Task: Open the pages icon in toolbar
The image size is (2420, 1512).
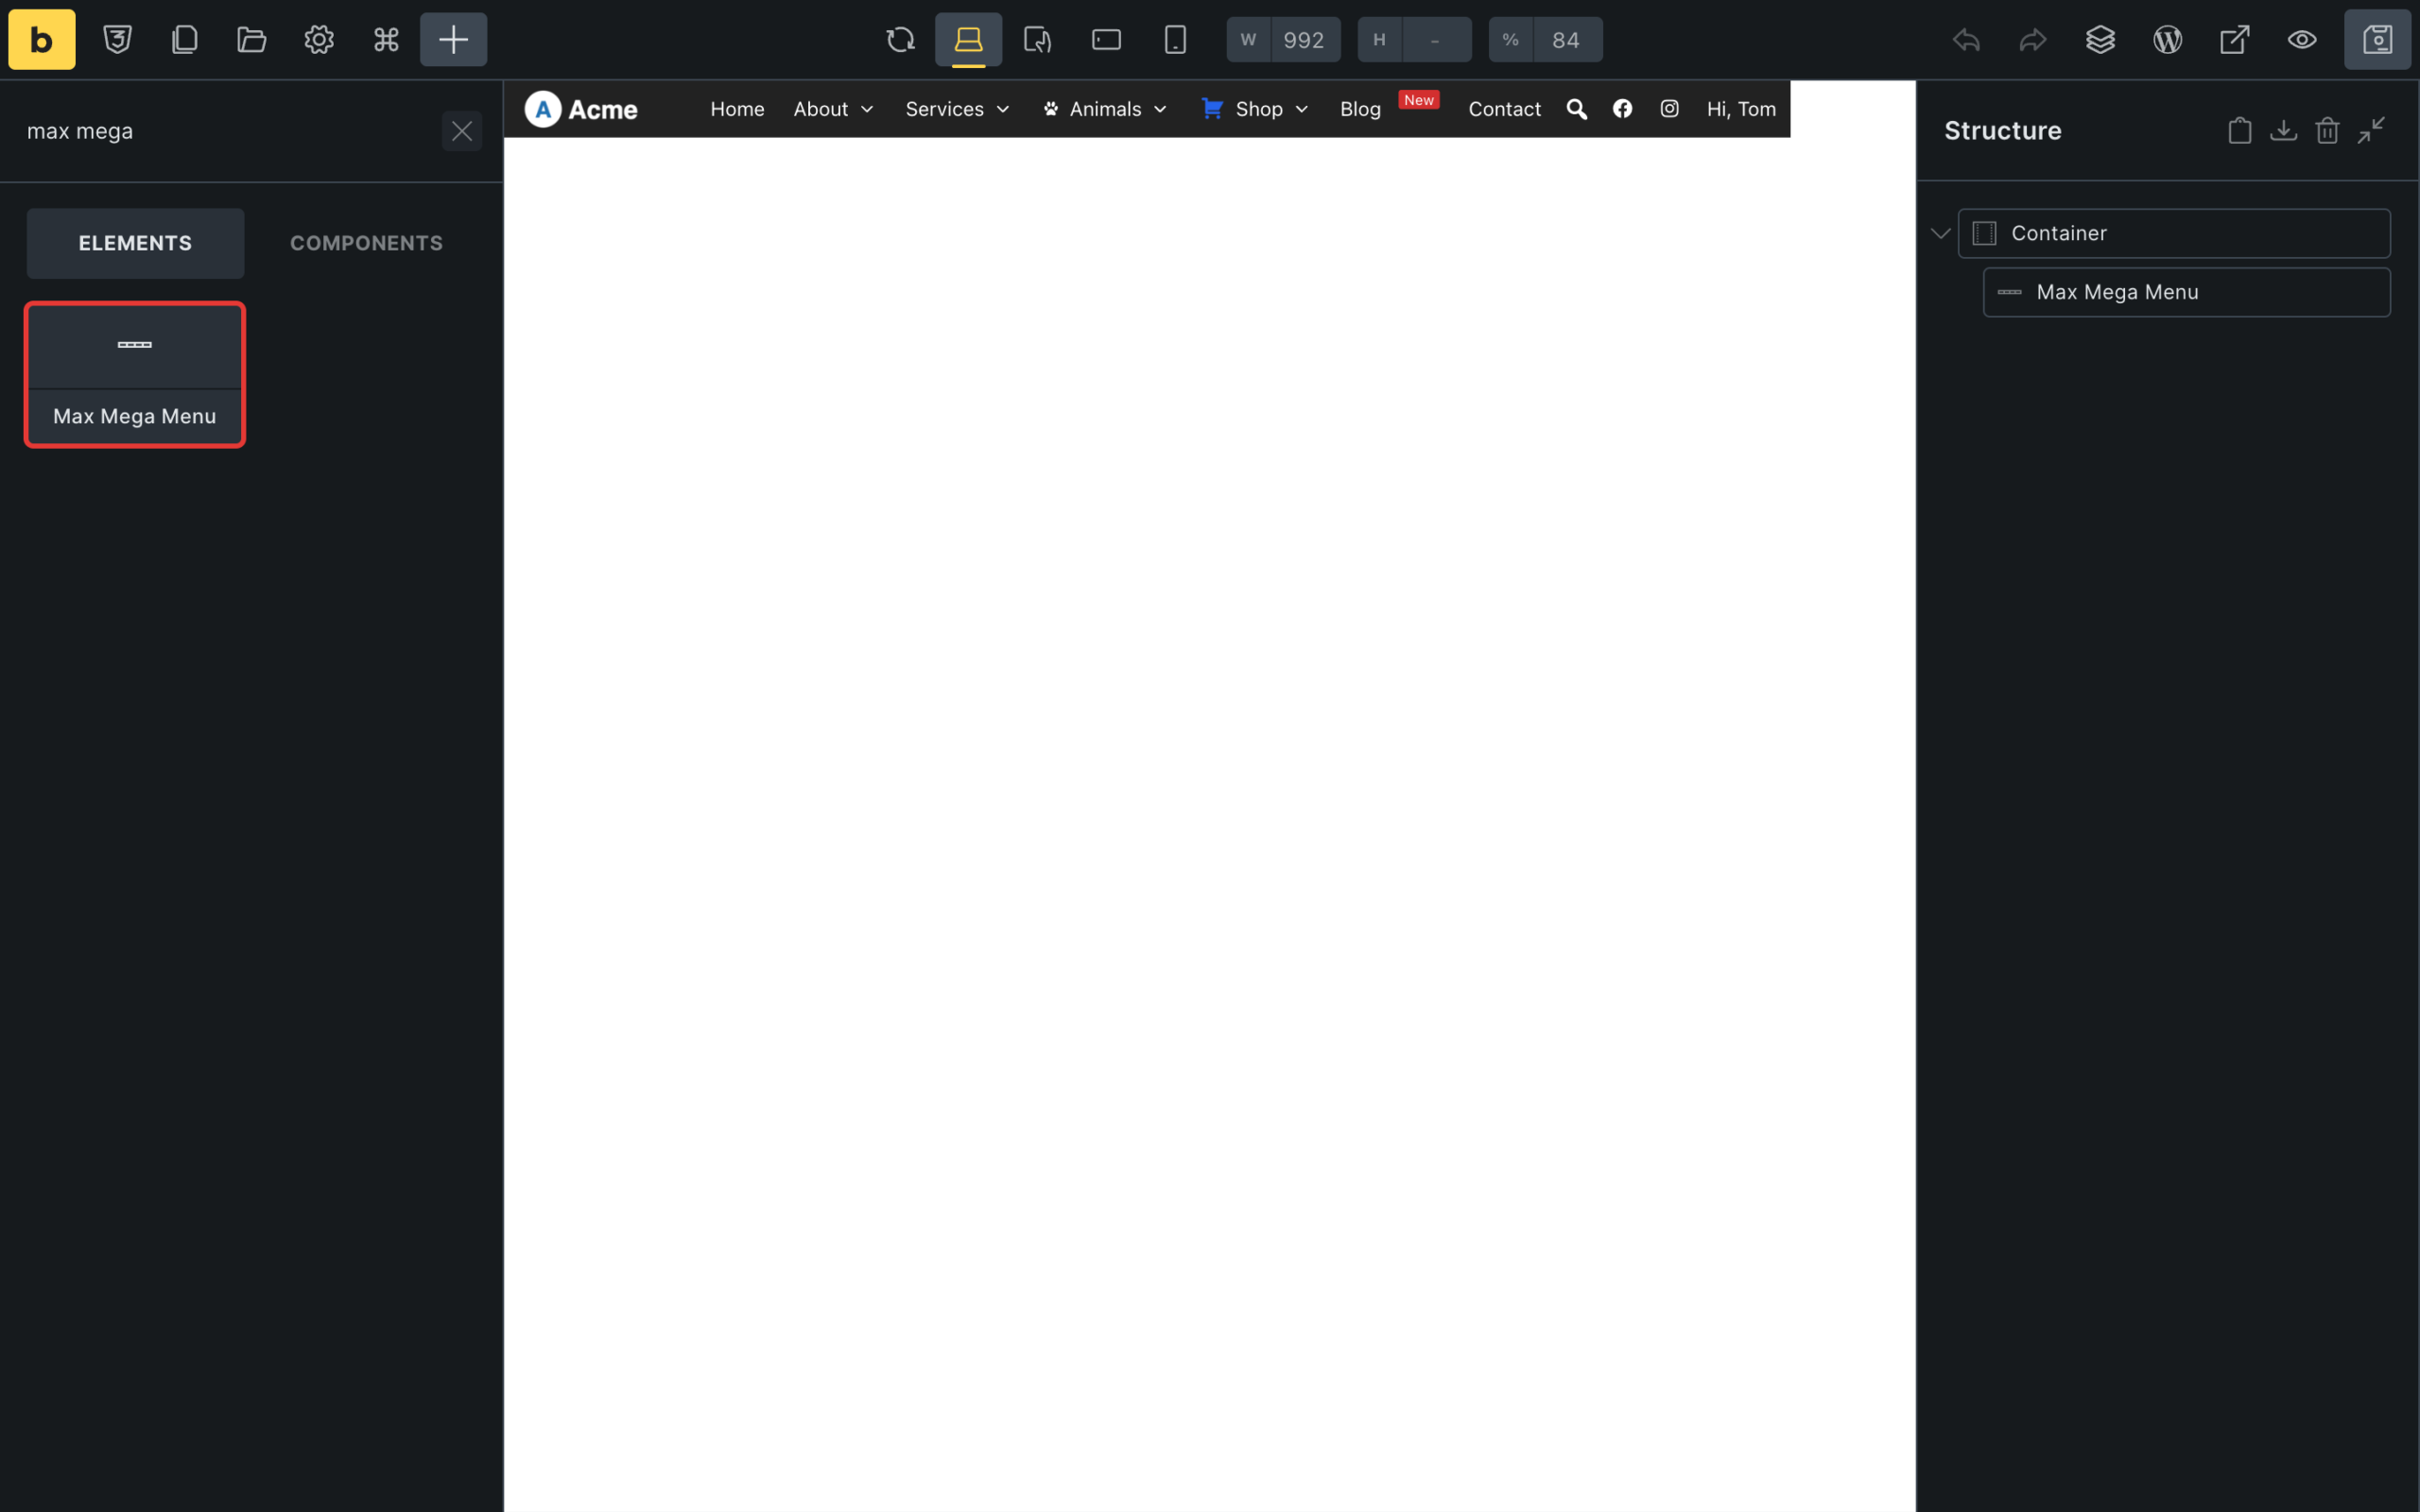Action: 185,40
